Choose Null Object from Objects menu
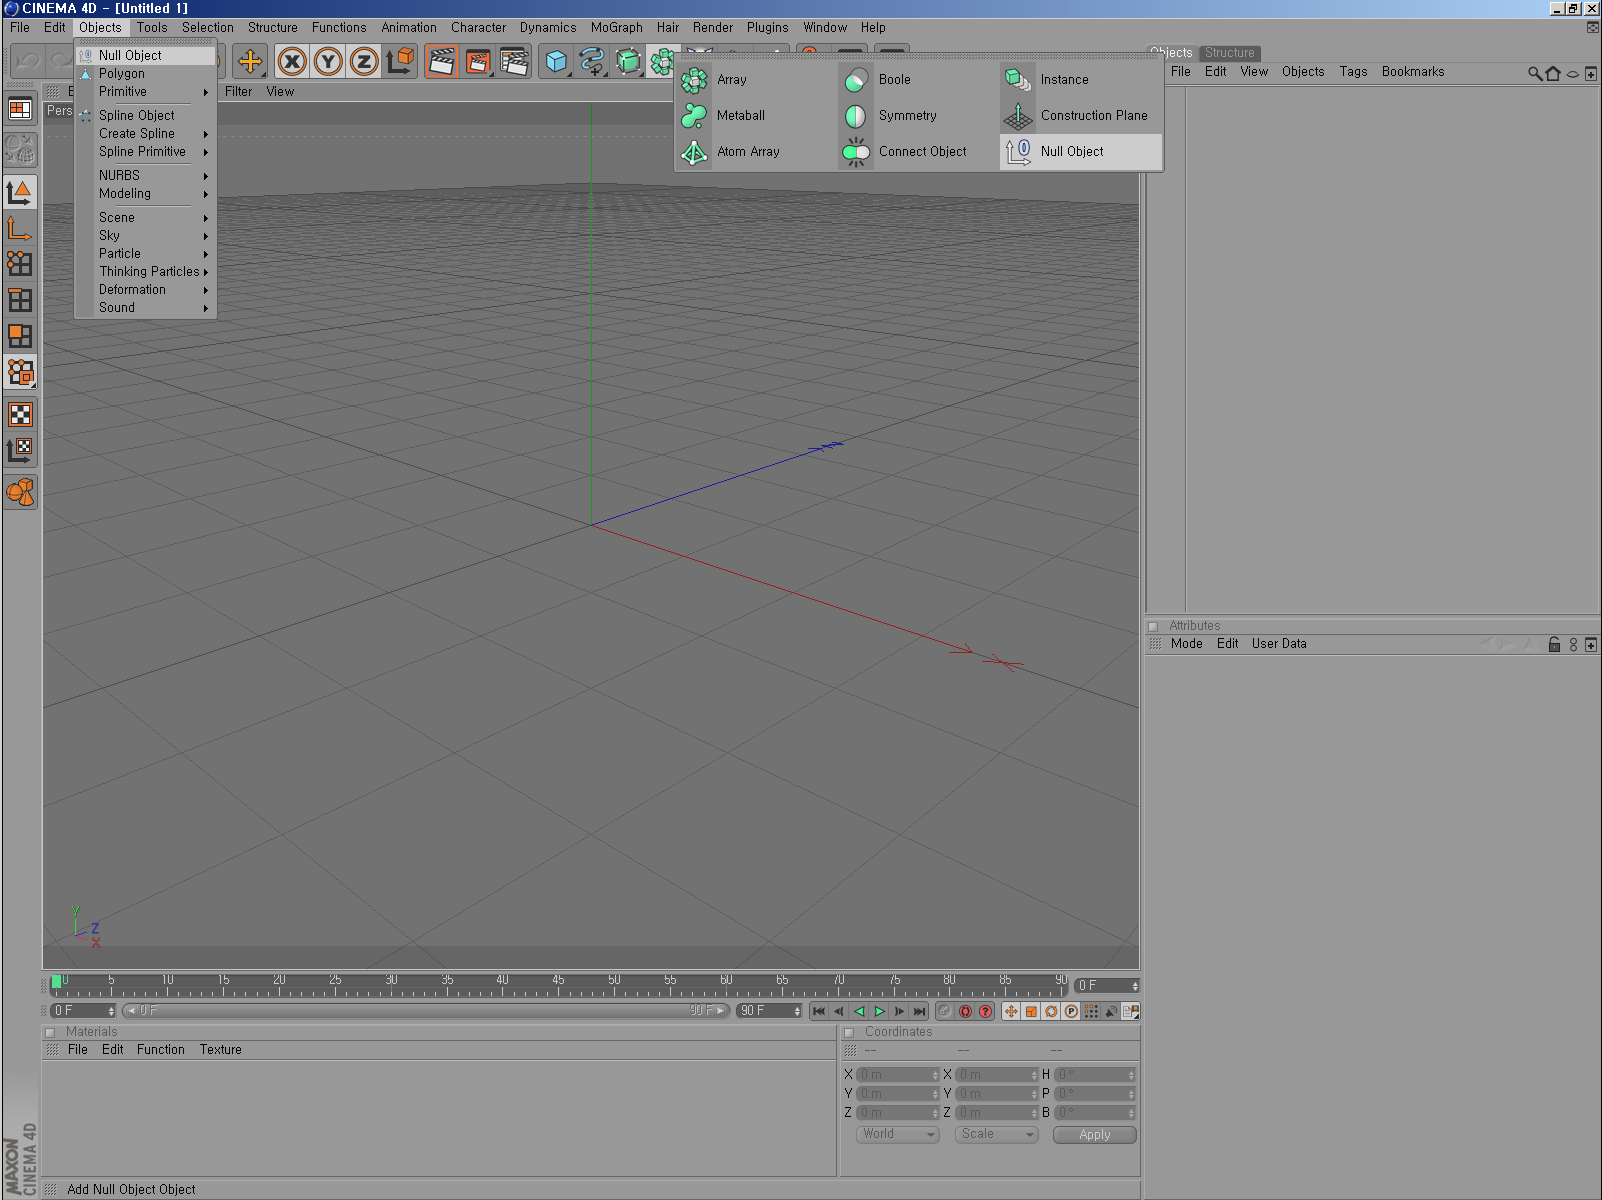1602x1200 pixels. tap(145, 56)
